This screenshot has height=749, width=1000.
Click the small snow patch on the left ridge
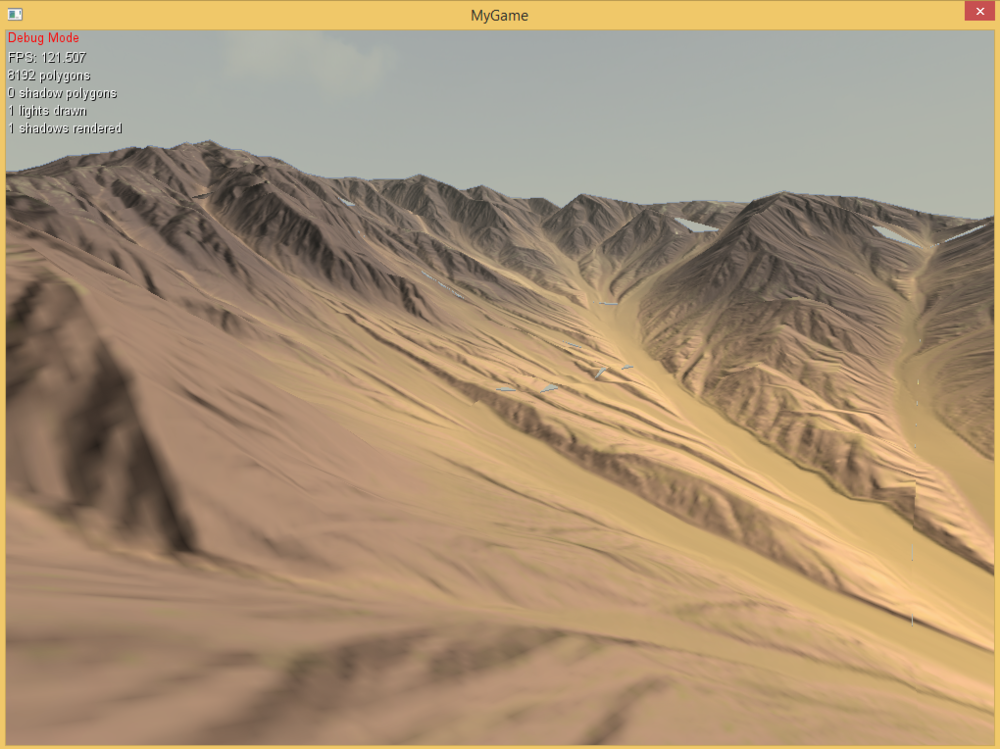(x=345, y=203)
